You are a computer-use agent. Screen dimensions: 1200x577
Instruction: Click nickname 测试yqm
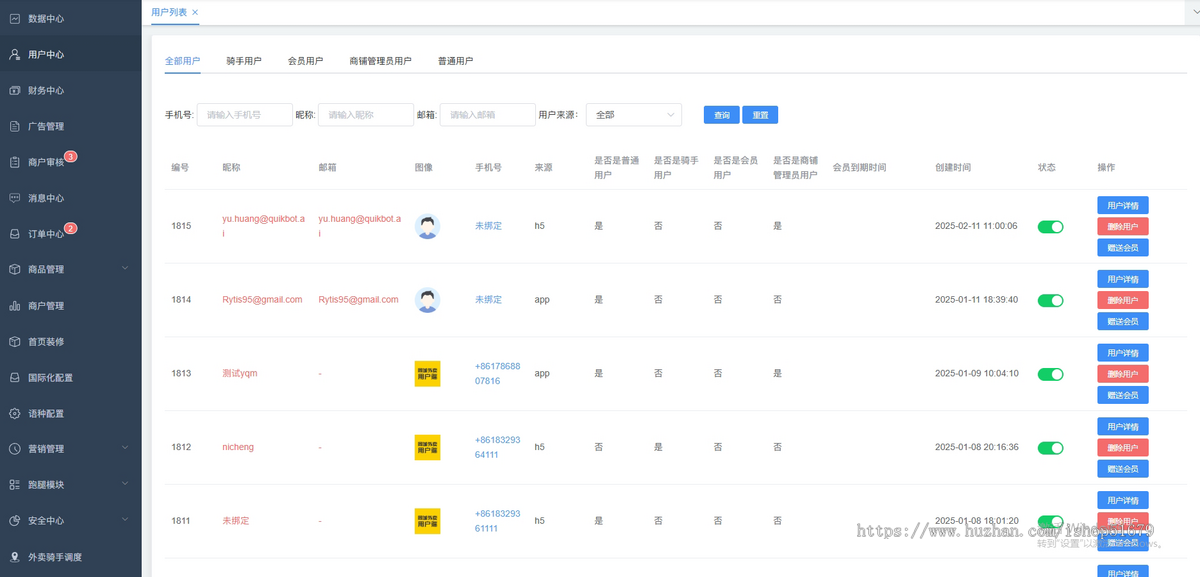point(240,373)
